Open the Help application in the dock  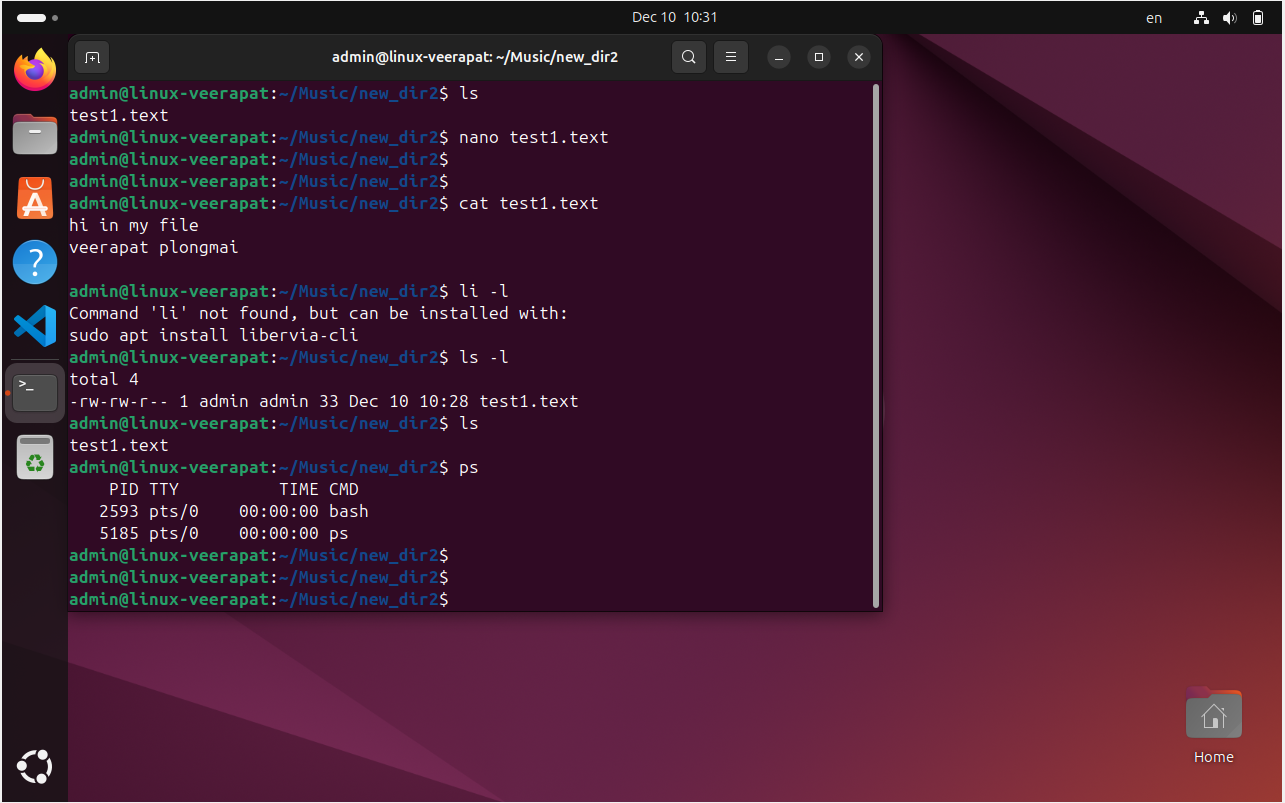click(35, 262)
